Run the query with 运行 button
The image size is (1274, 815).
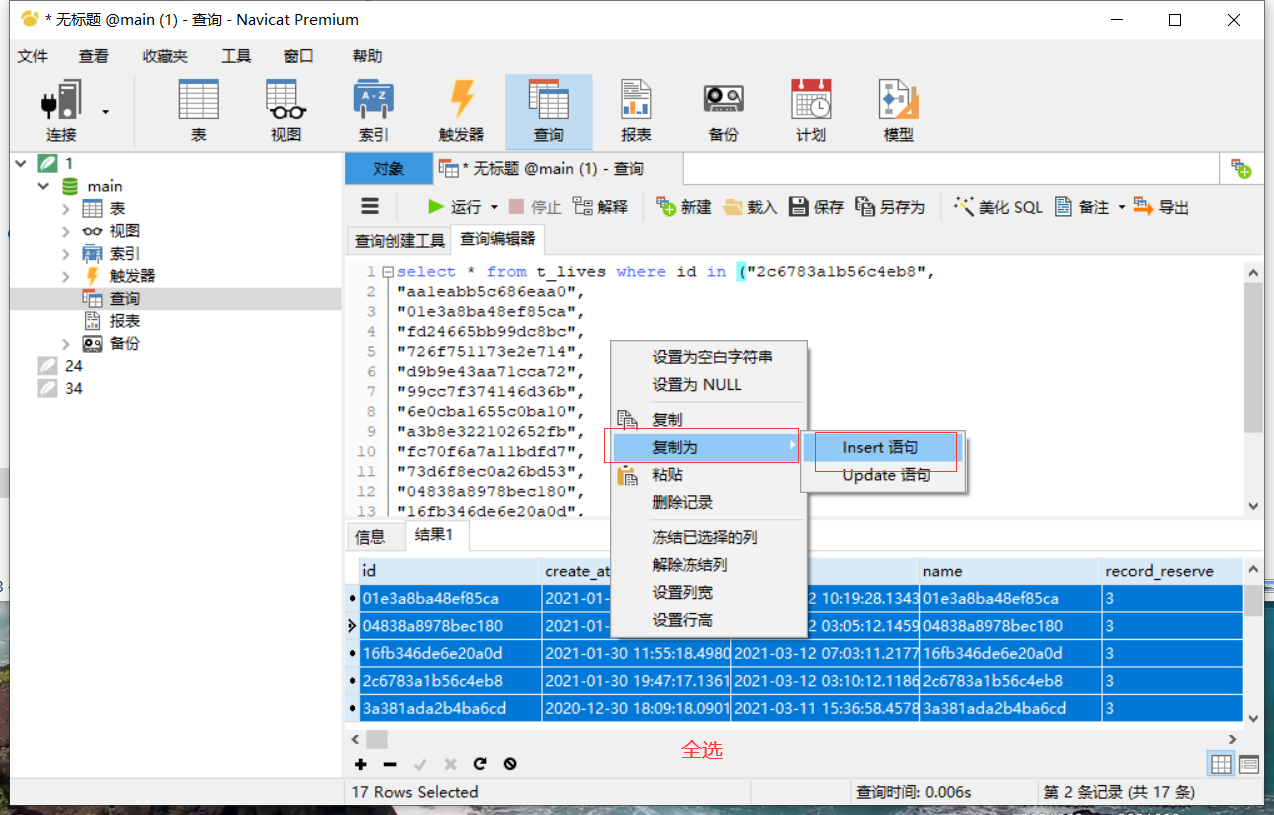(455, 207)
